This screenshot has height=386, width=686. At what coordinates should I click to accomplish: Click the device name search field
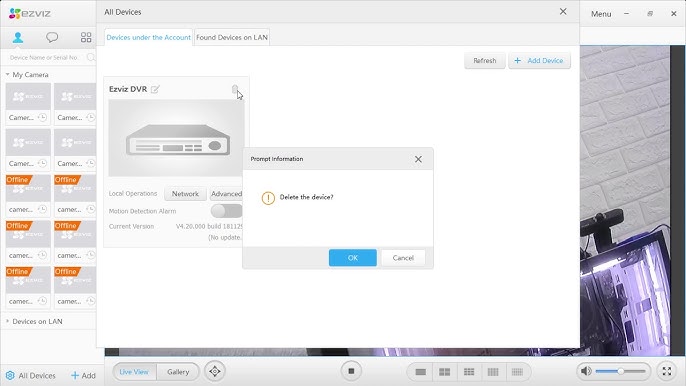pyautogui.click(x=44, y=57)
